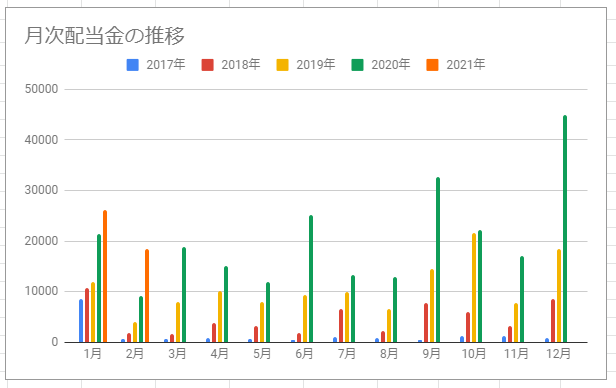Select the green 2020 bar for 4月

click(226, 304)
